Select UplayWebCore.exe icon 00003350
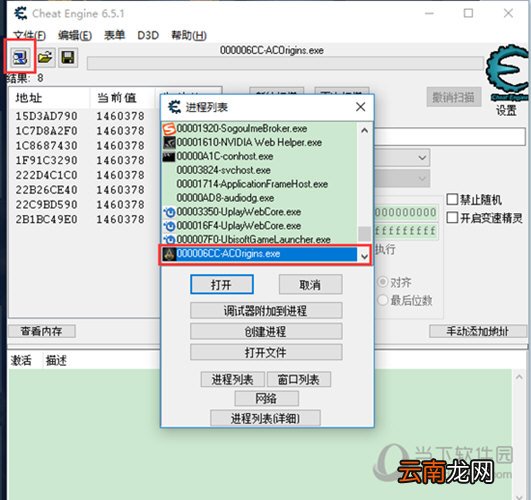Viewport: 531px width, 500px height. (x=169, y=212)
